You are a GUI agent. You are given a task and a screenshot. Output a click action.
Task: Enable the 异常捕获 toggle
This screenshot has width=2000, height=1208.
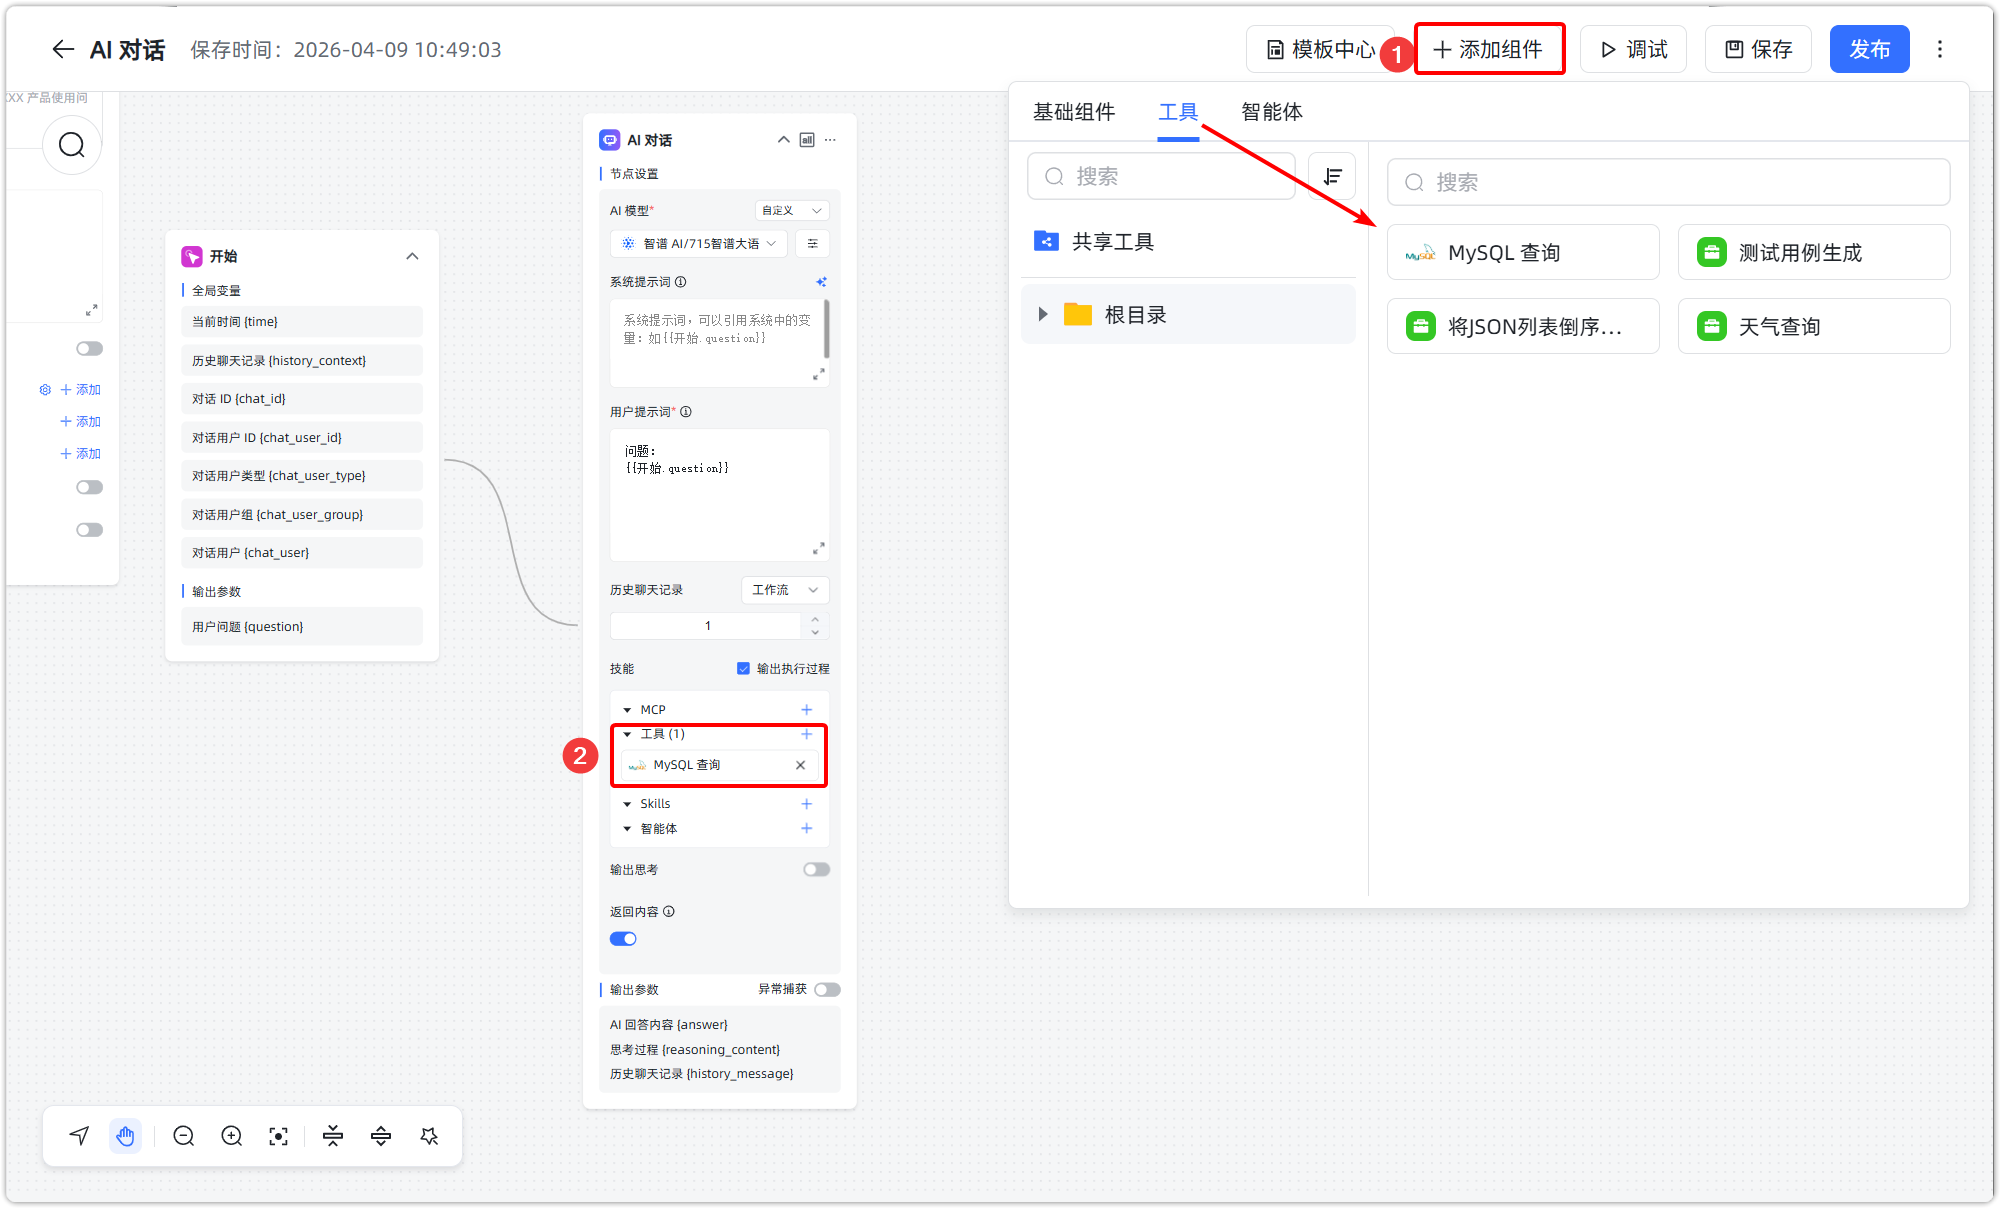click(x=827, y=990)
